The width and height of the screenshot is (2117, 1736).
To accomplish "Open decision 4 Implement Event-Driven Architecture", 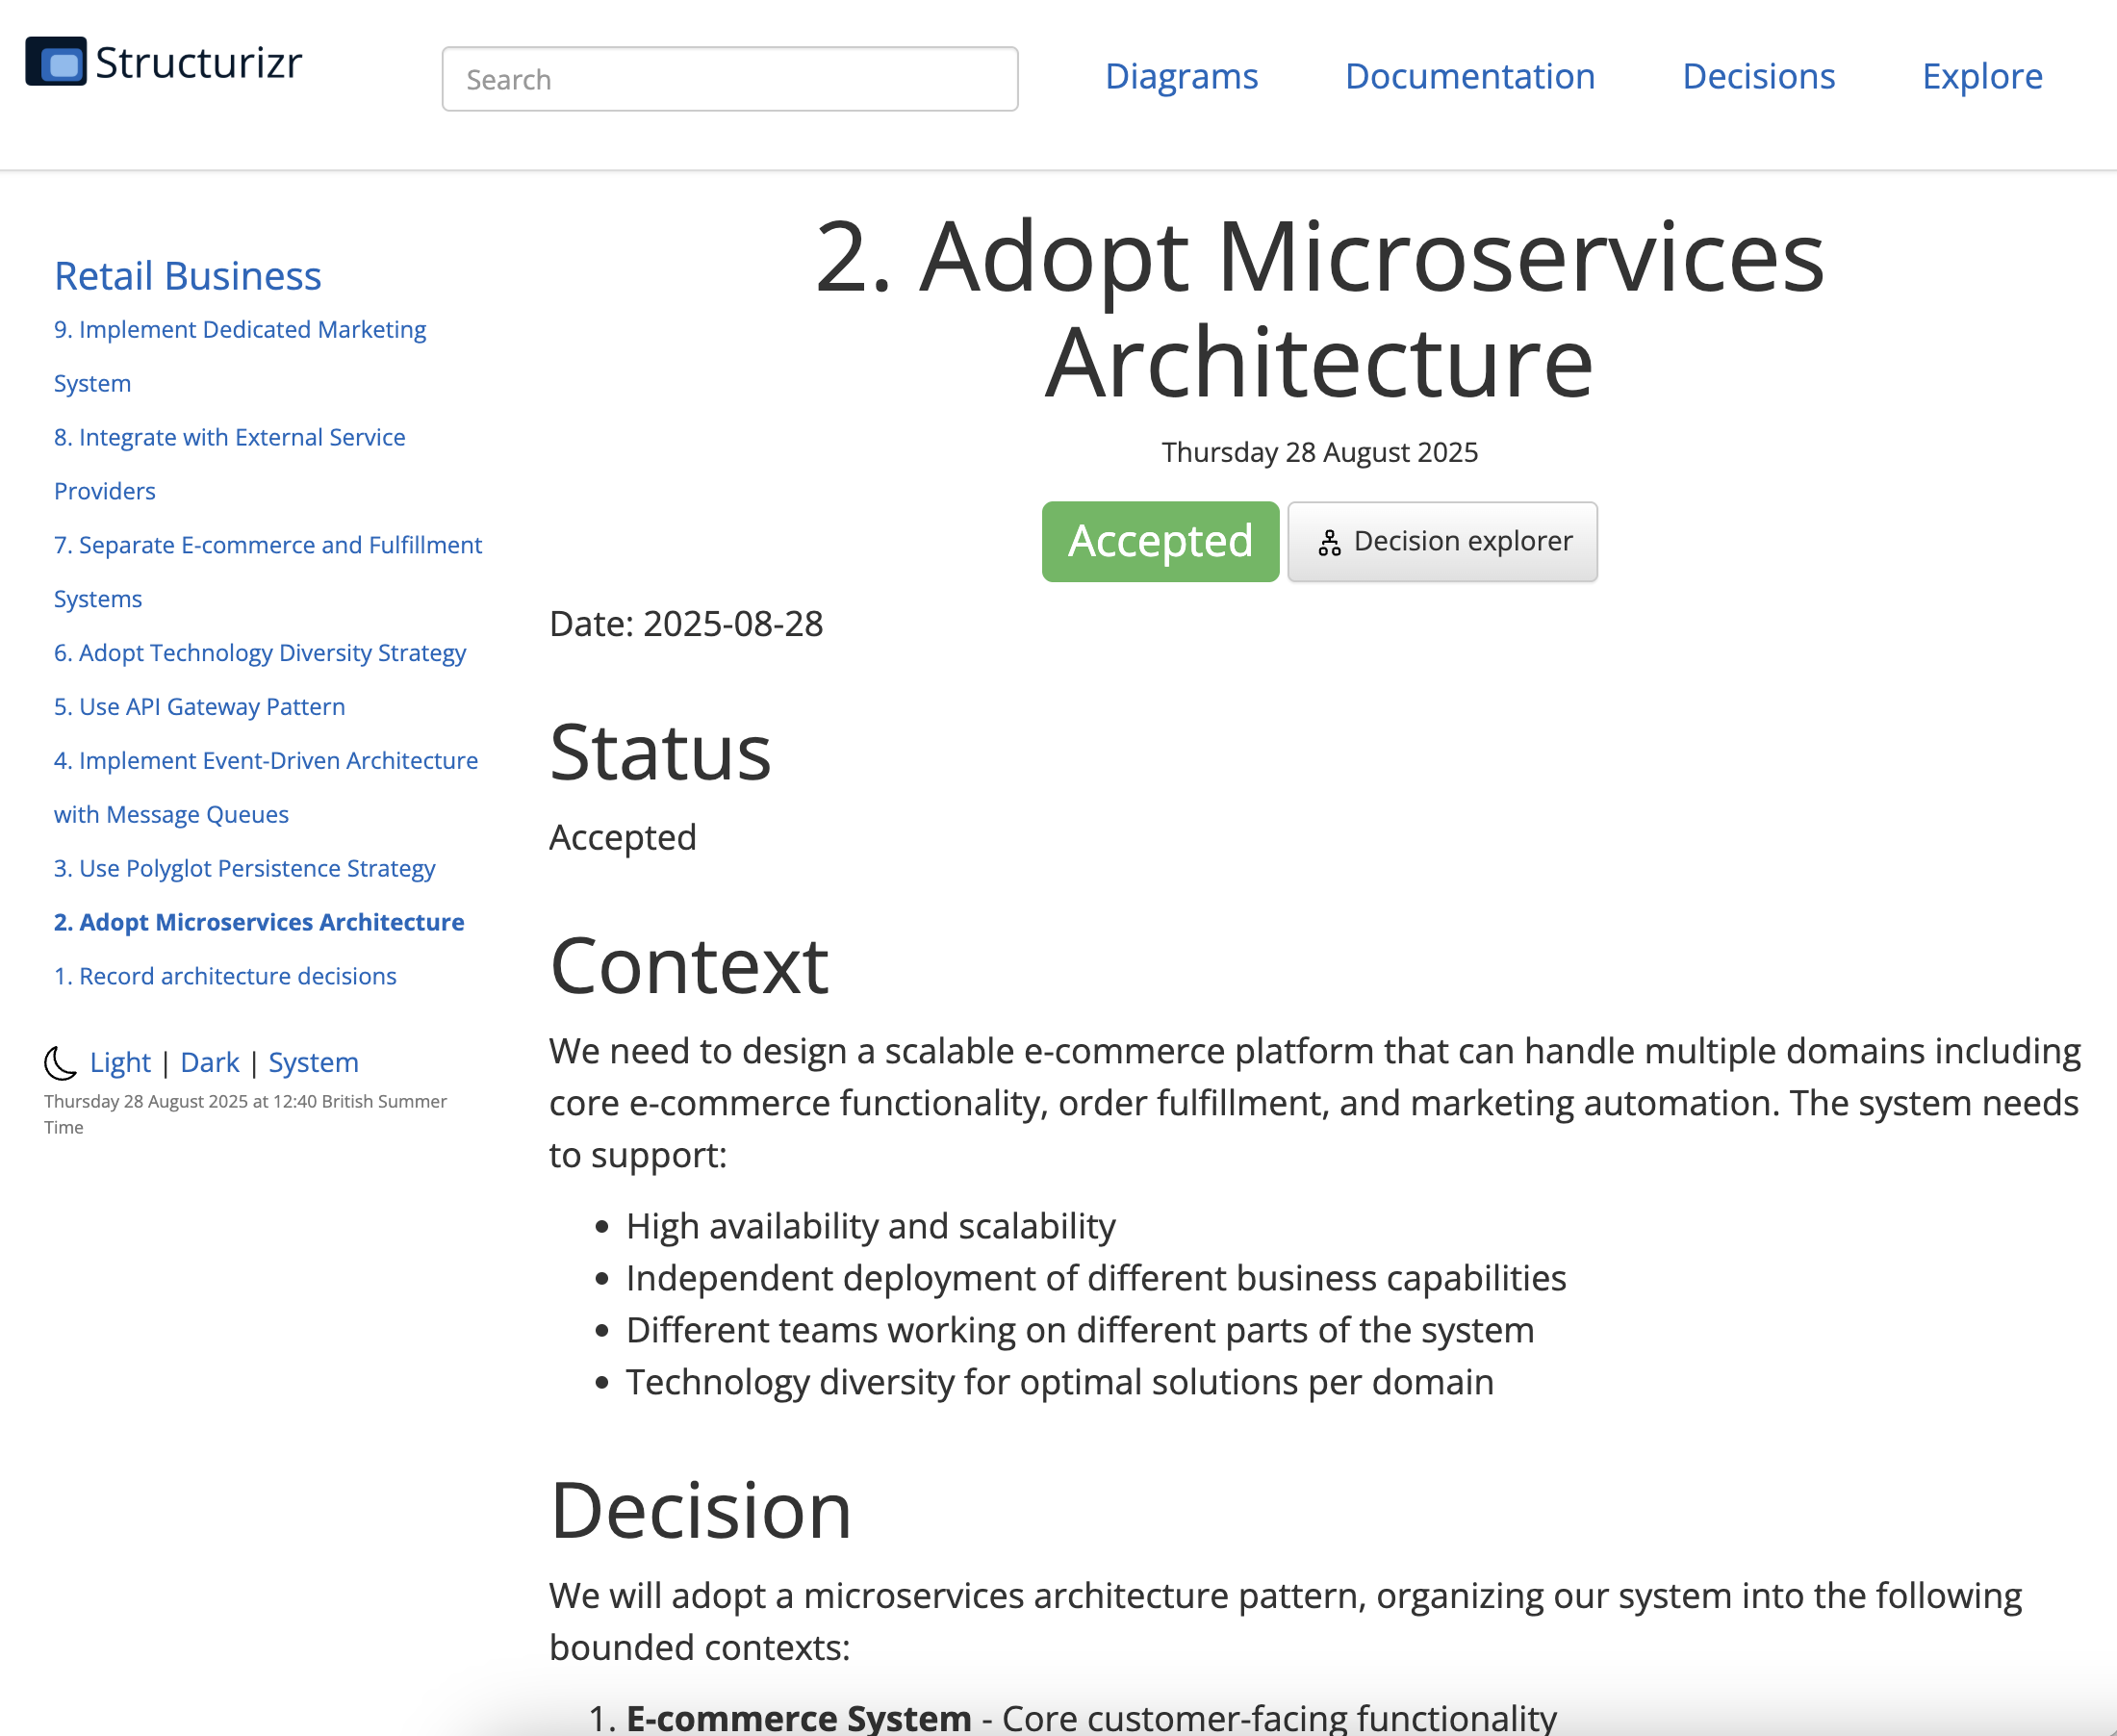I will pyautogui.click(x=266, y=788).
